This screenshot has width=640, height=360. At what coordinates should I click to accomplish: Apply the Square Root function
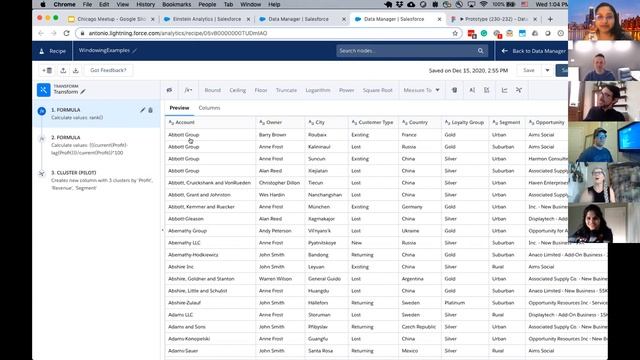[x=378, y=90]
